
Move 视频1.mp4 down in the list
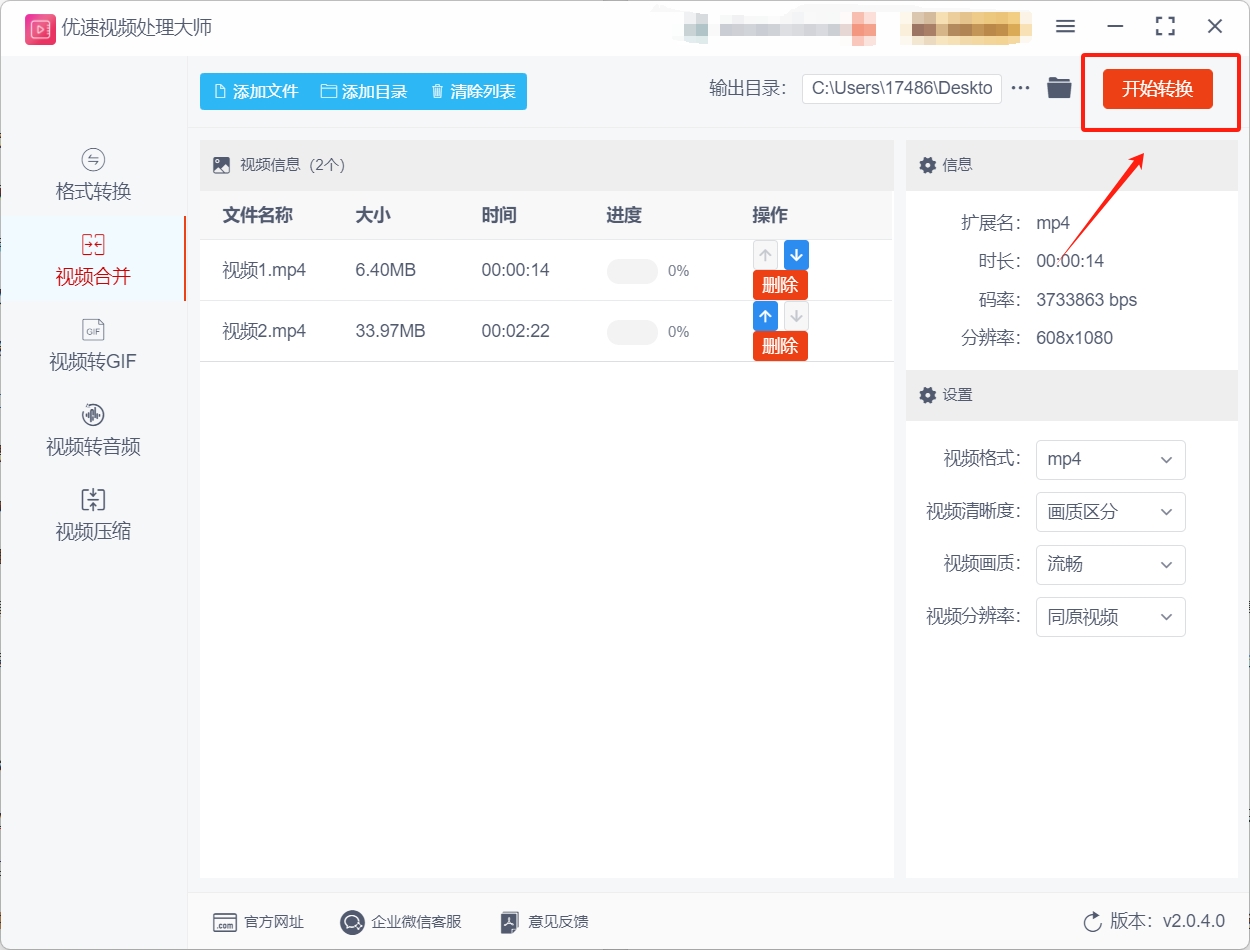click(796, 255)
